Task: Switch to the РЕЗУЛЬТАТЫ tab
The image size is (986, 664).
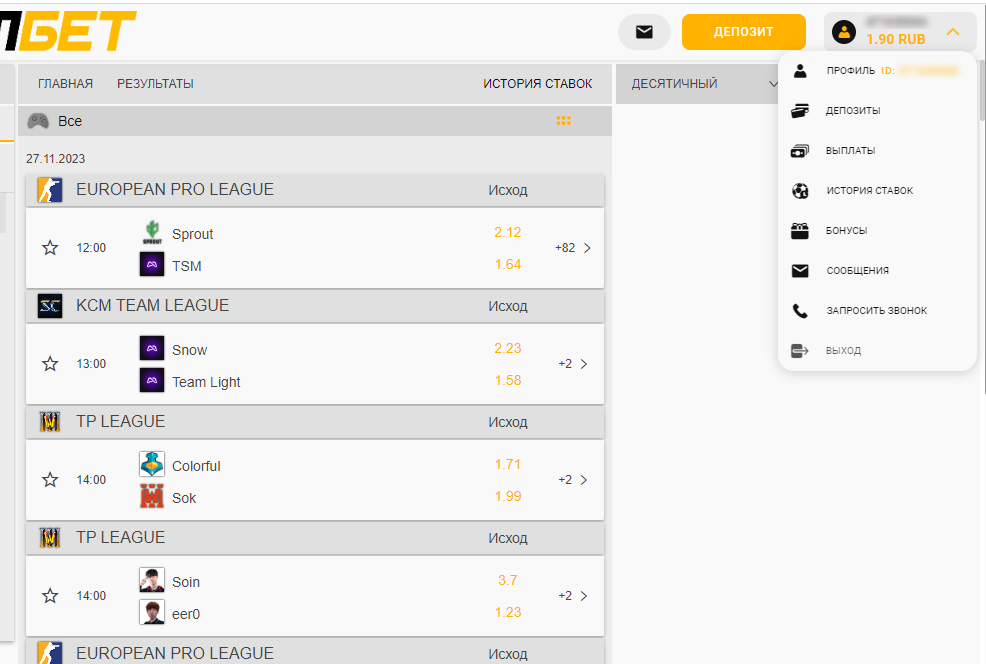Action: (155, 84)
